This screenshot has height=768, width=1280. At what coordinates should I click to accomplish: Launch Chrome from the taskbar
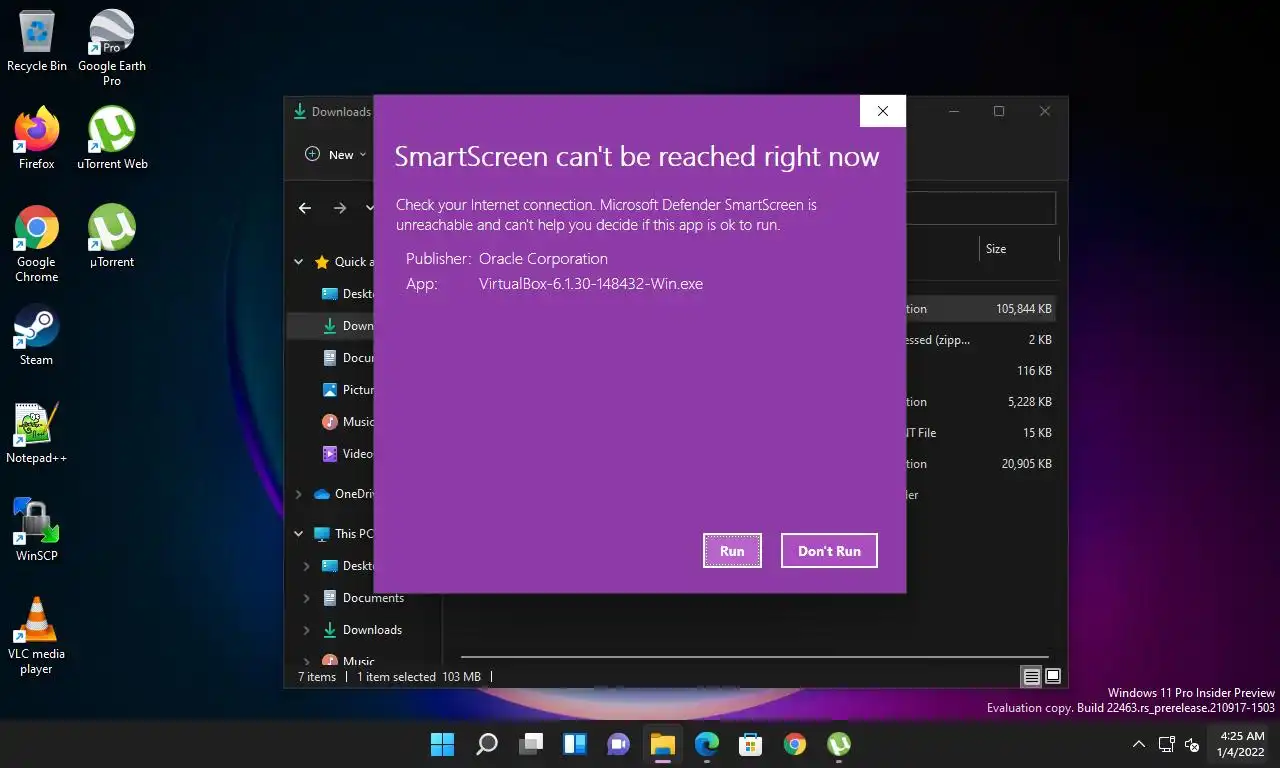click(795, 744)
